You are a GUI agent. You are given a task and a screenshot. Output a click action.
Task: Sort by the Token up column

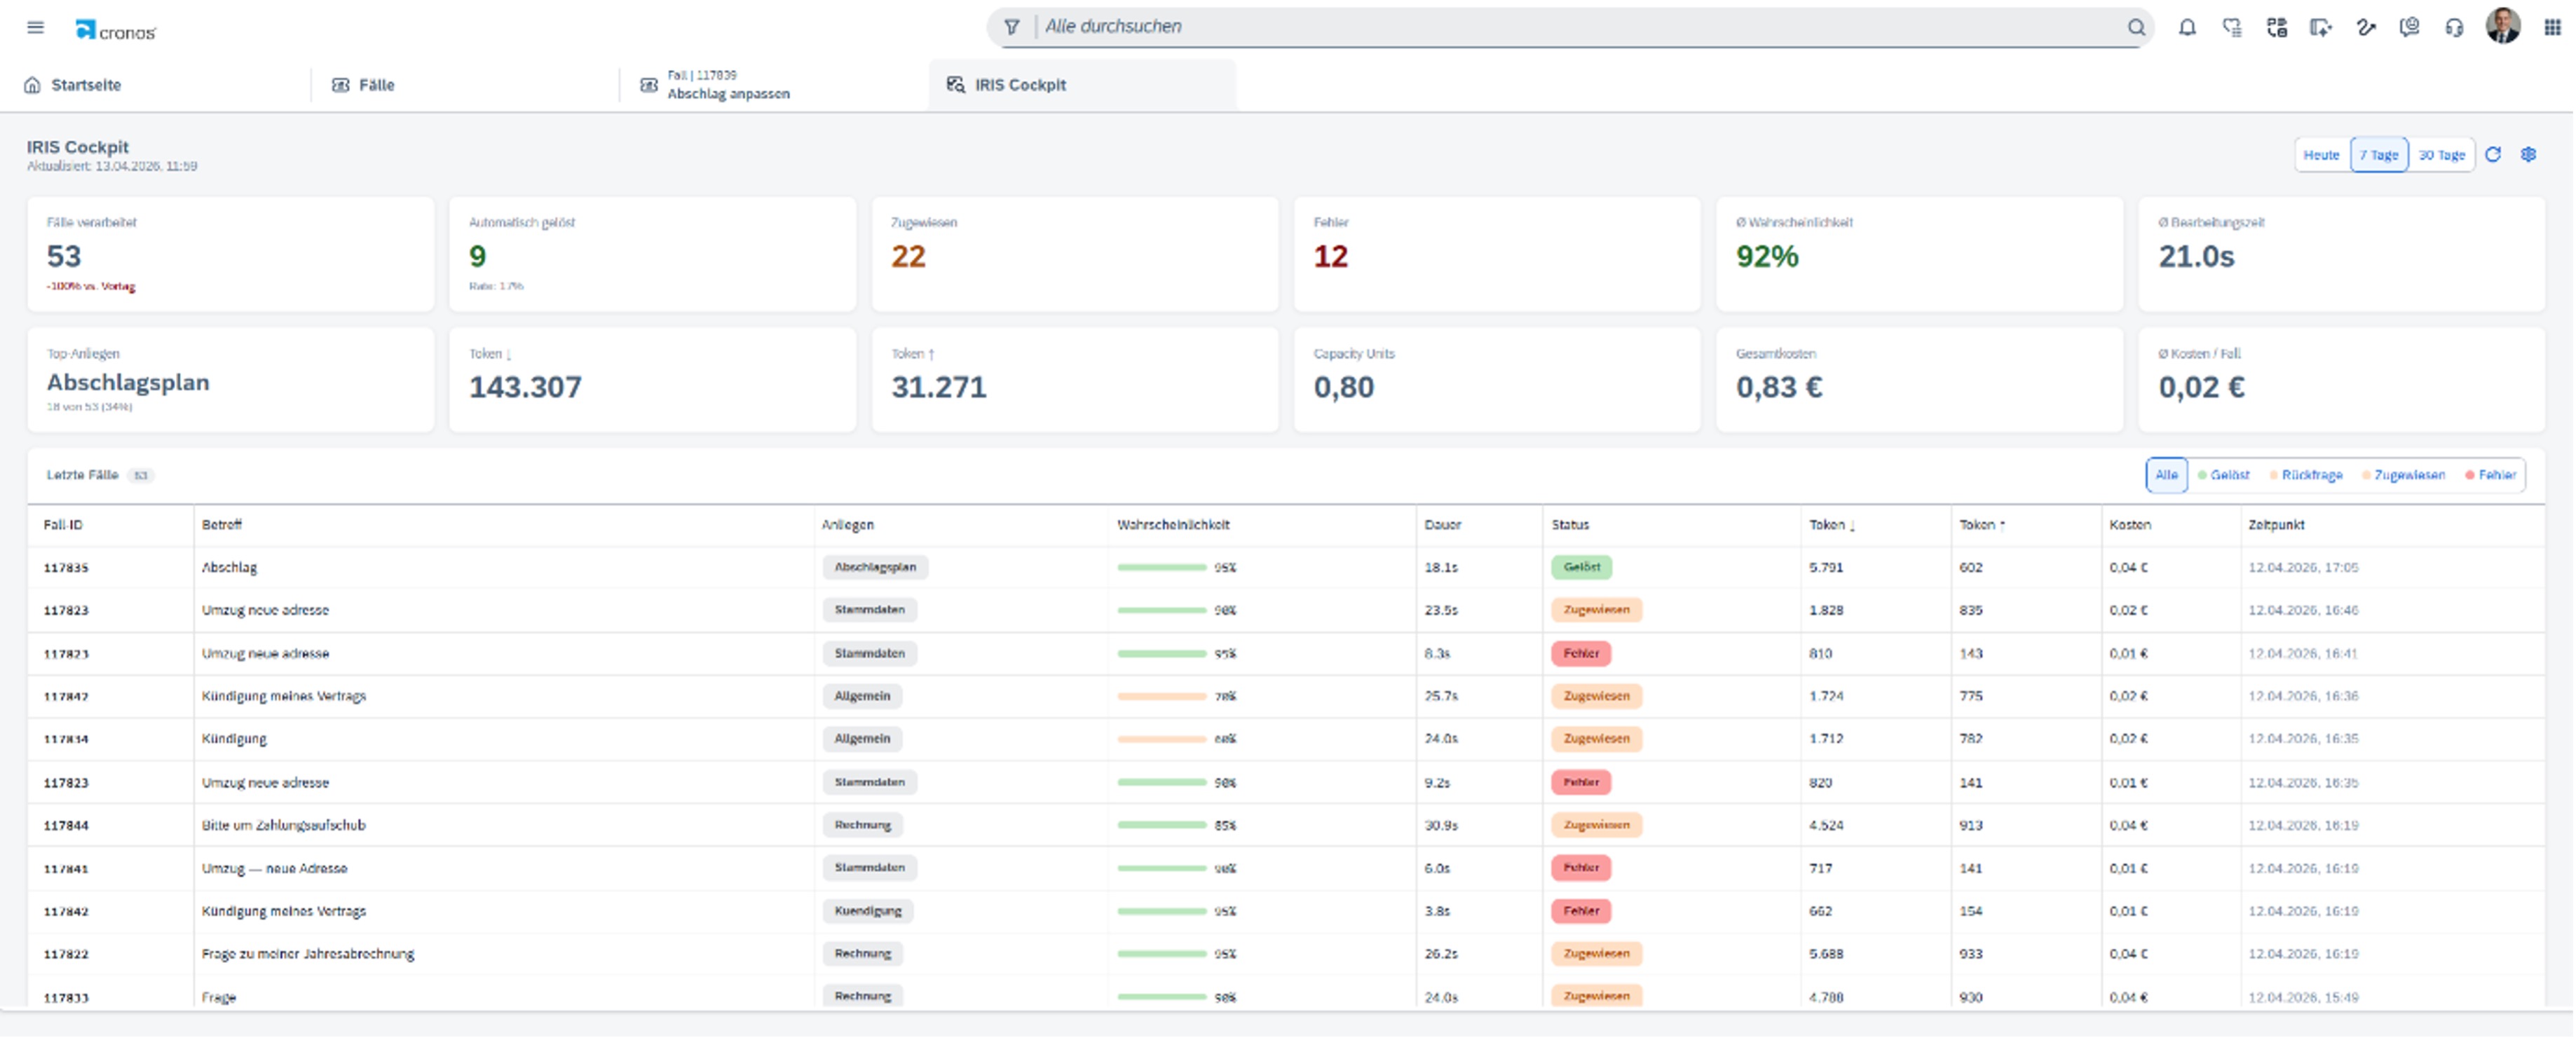click(x=1981, y=525)
